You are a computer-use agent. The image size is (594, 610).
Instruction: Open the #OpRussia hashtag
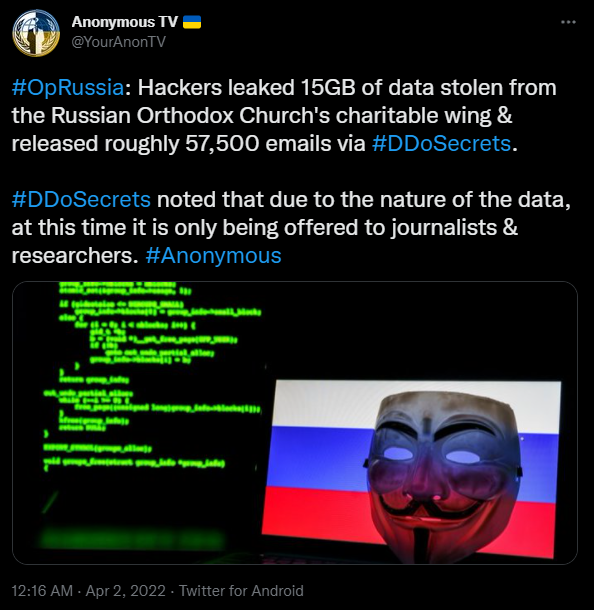68,88
